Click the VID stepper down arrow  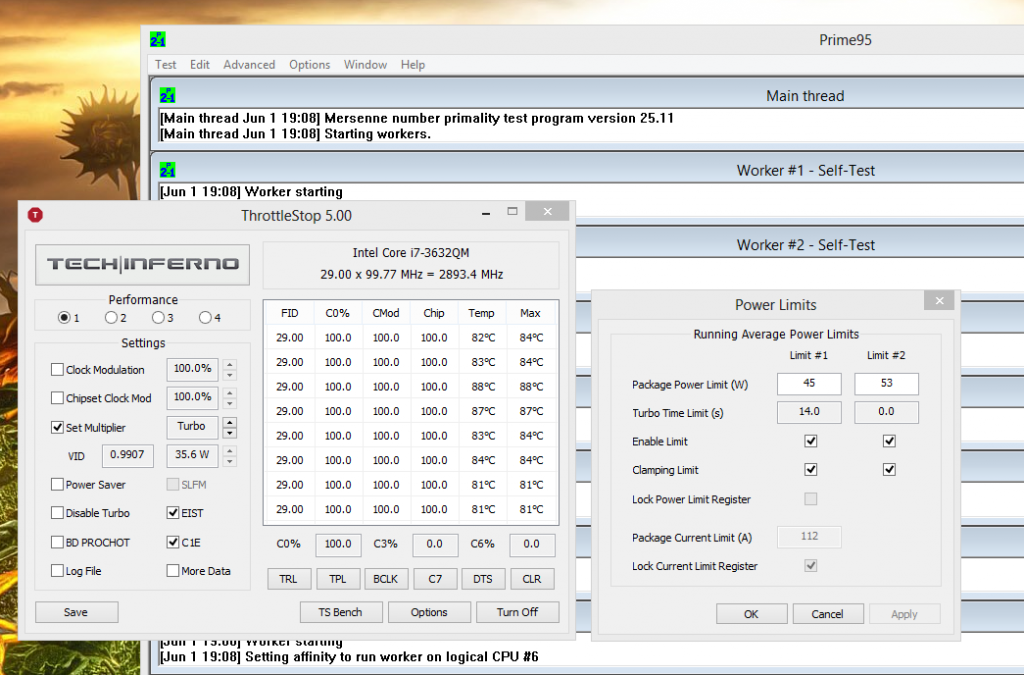(229, 462)
